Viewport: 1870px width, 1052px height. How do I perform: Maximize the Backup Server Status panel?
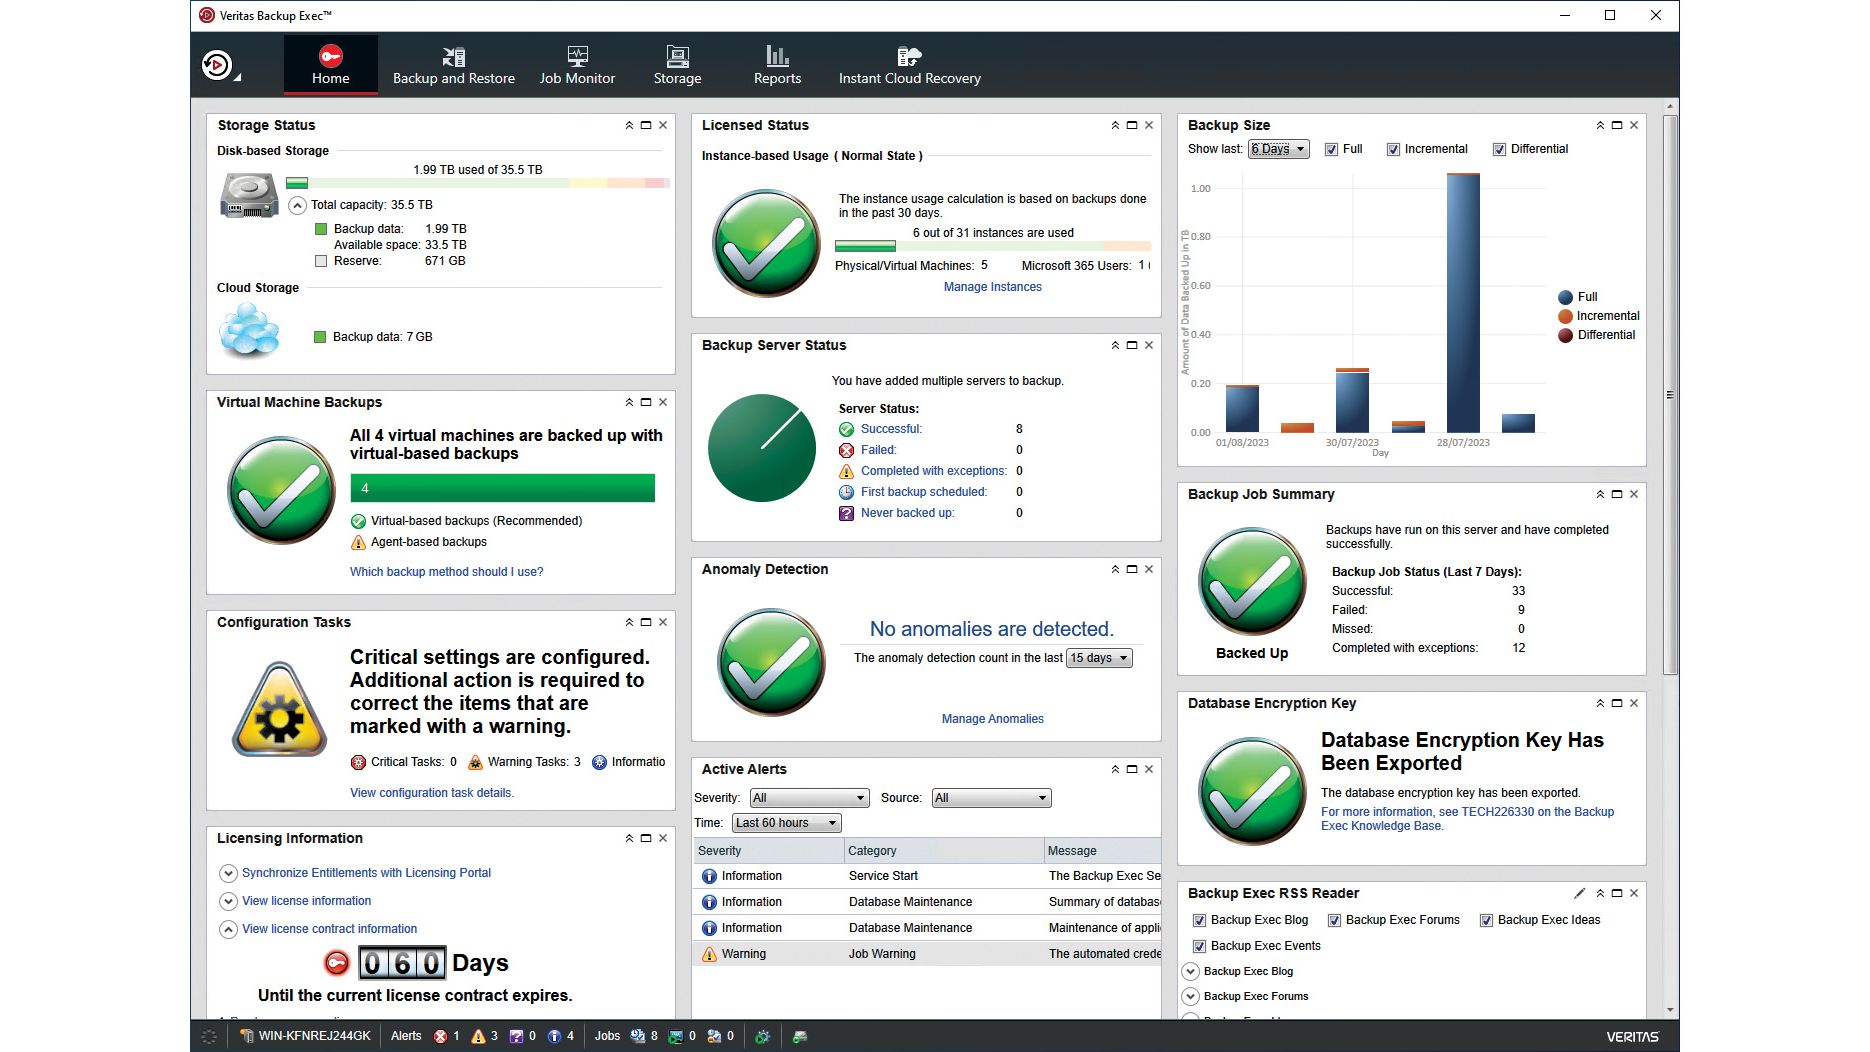coord(1132,345)
